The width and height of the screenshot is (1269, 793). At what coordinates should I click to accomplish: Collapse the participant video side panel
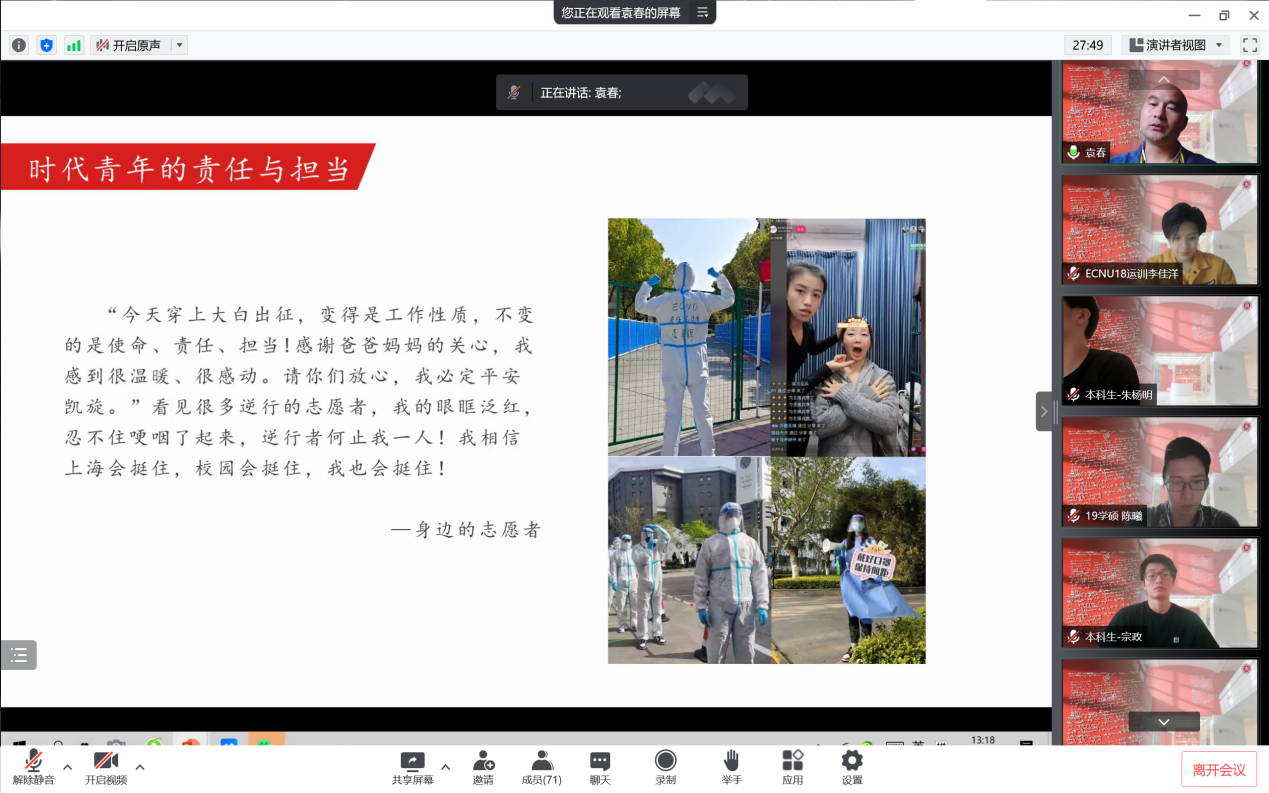[x=1044, y=411]
